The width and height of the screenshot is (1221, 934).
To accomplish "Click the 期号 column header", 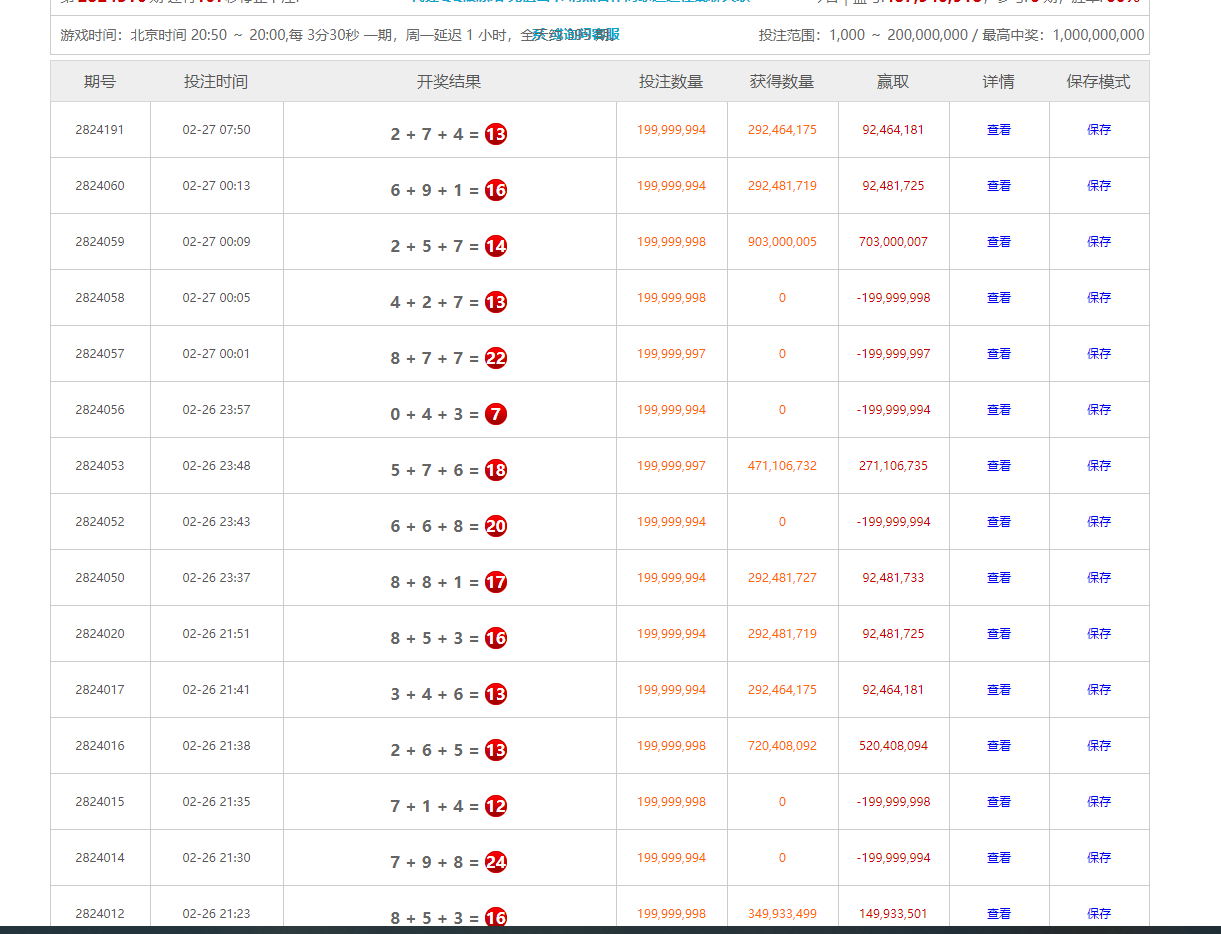I will click(100, 82).
